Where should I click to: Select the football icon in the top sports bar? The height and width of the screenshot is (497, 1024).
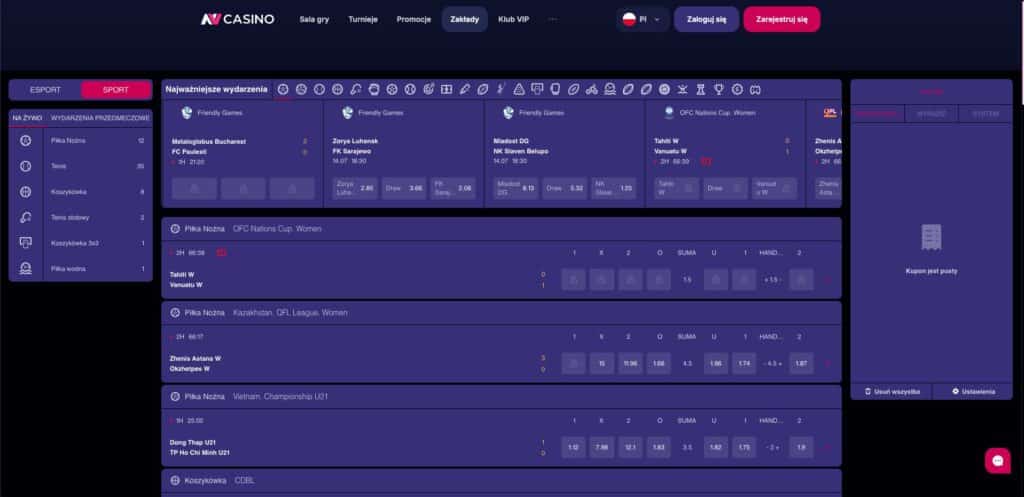click(x=283, y=89)
